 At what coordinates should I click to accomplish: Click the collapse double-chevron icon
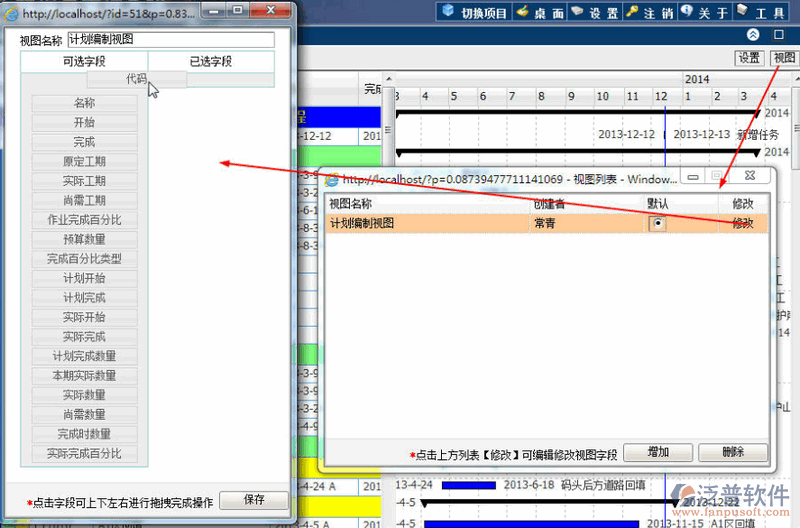pyautogui.click(x=753, y=35)
